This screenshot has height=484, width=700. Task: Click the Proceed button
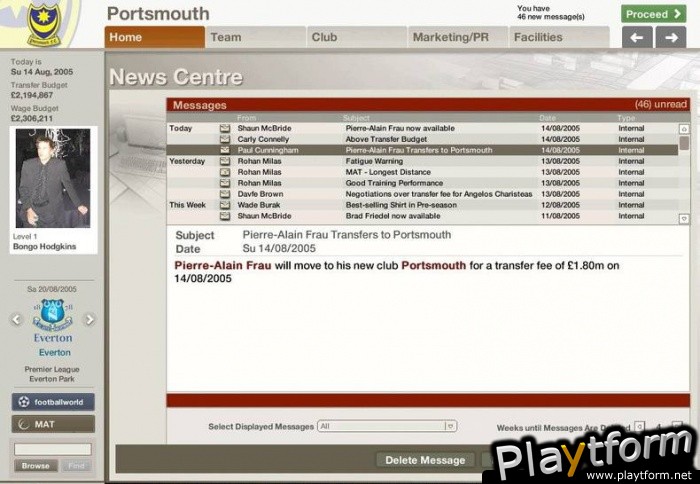pyautogui.click(x=653, y=14)
